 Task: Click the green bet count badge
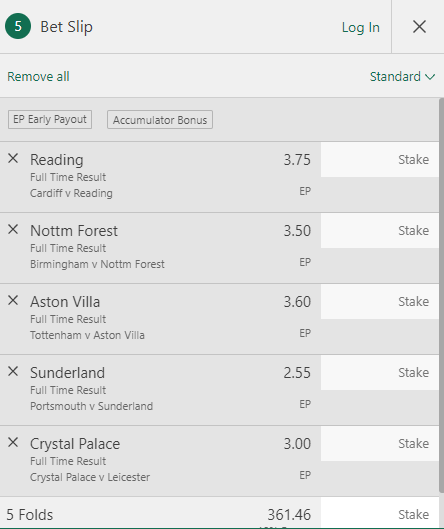tap(18, 26)
